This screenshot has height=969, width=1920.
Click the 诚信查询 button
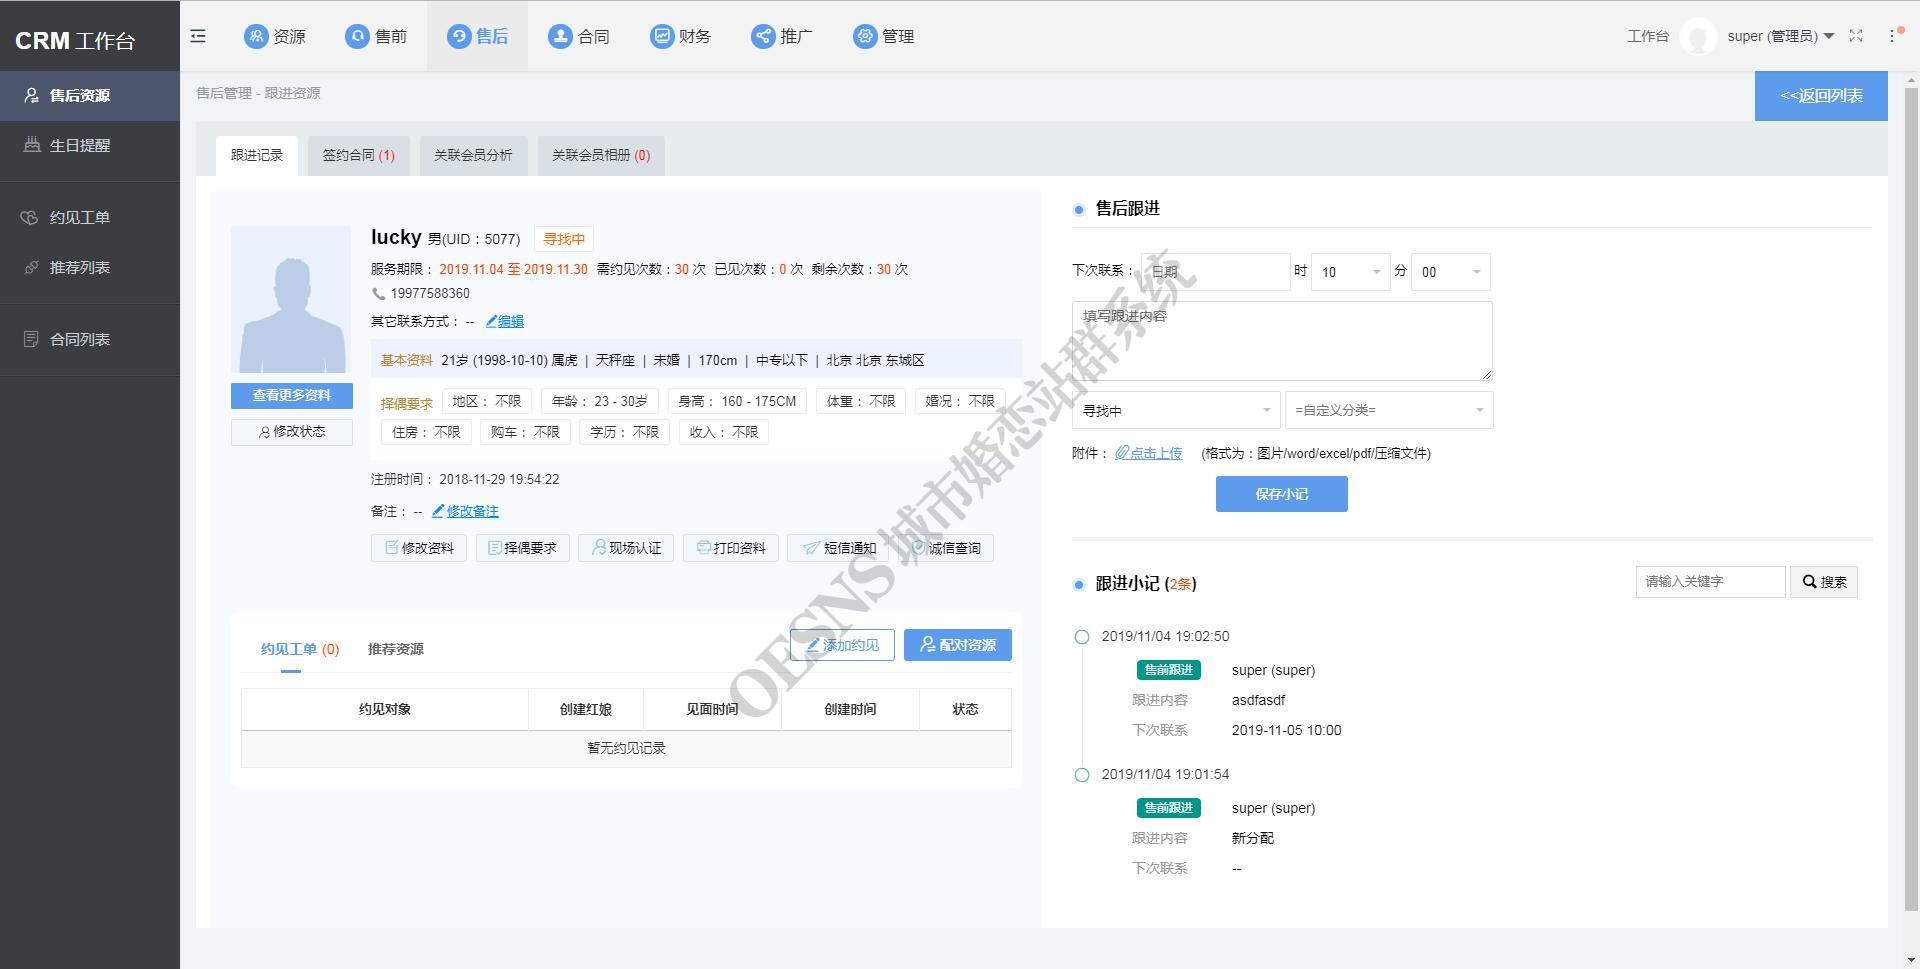(x=945, y=548)
